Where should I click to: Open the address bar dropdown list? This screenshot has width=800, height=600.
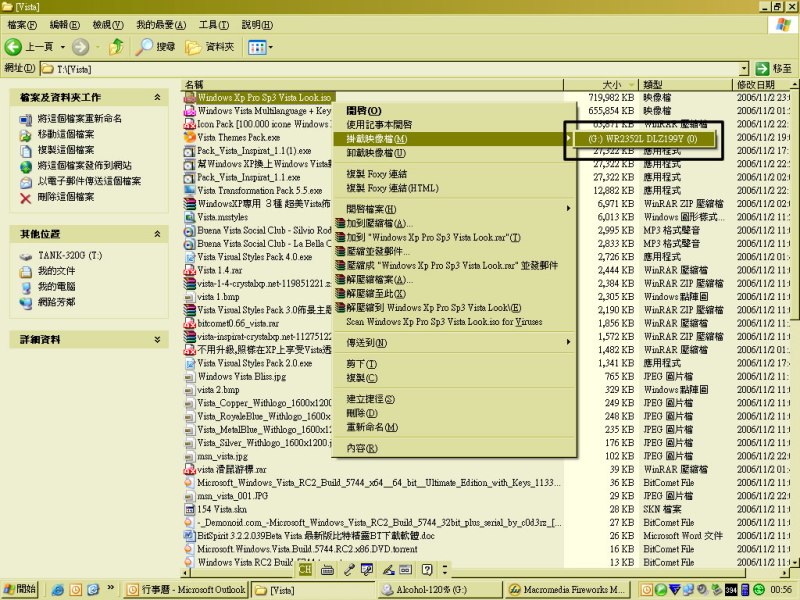[x=744, y=68]
